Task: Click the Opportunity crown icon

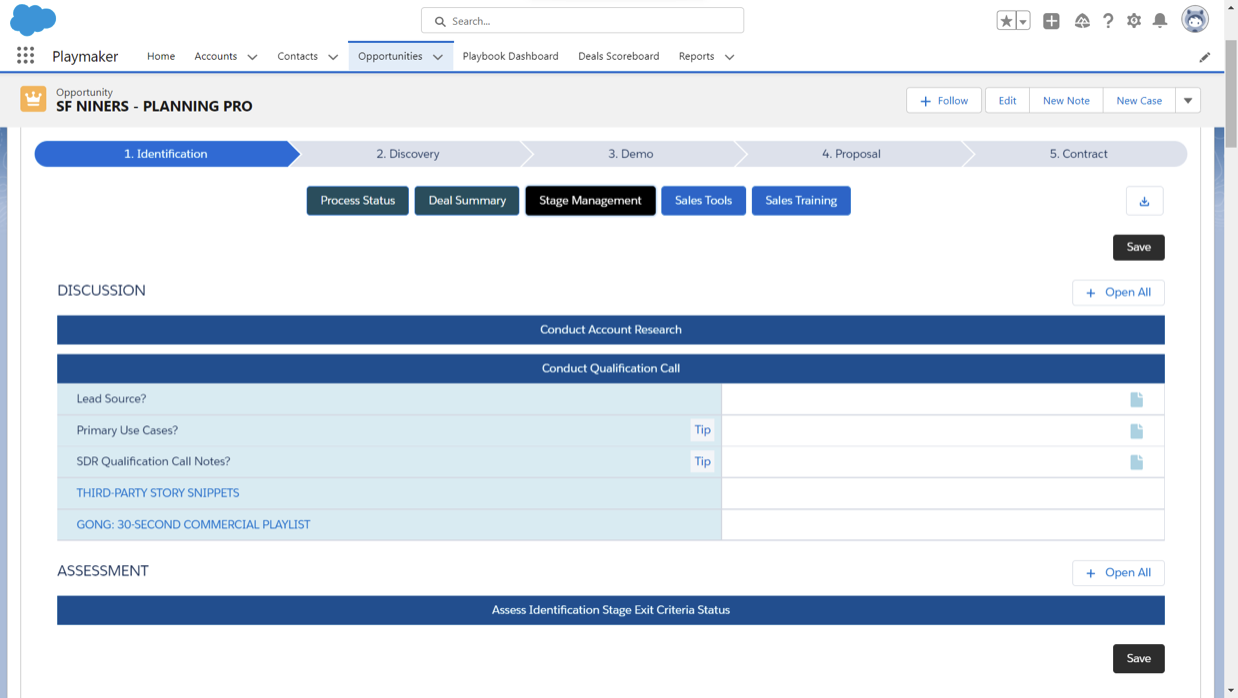Action: point(33,99)
